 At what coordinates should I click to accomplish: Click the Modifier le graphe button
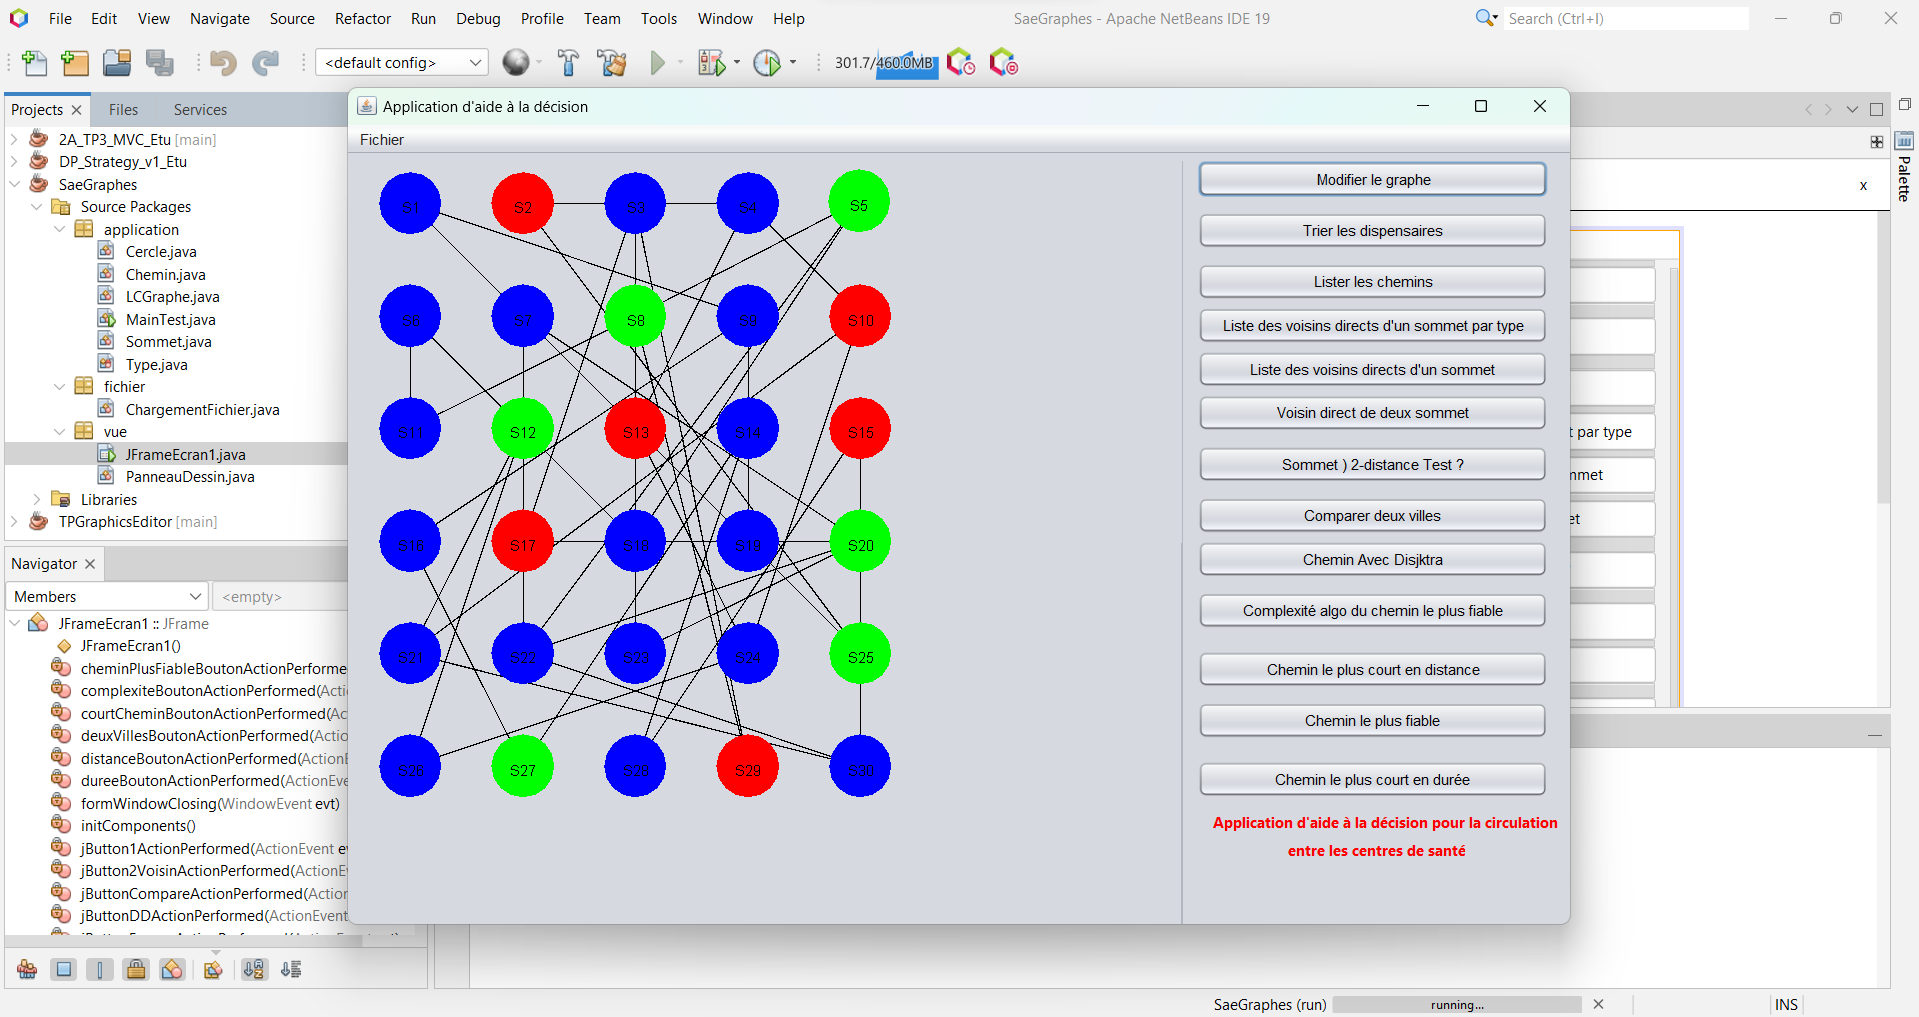coord(1372,180)
